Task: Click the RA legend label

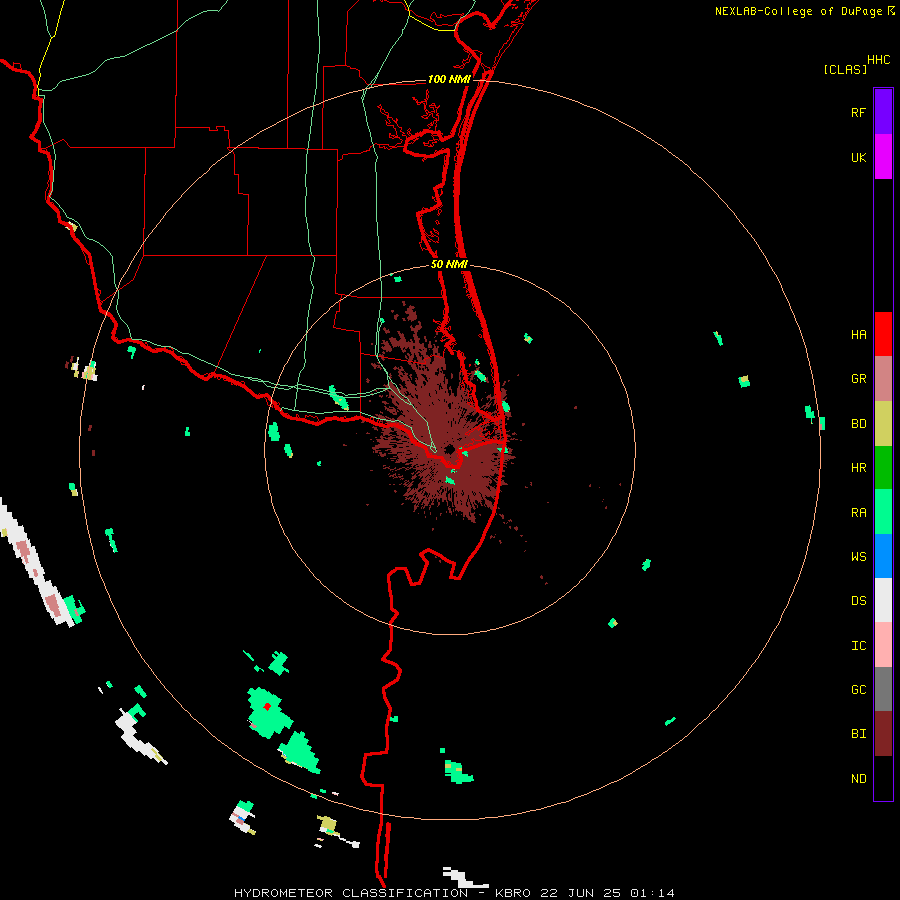Action: (858, 513)
